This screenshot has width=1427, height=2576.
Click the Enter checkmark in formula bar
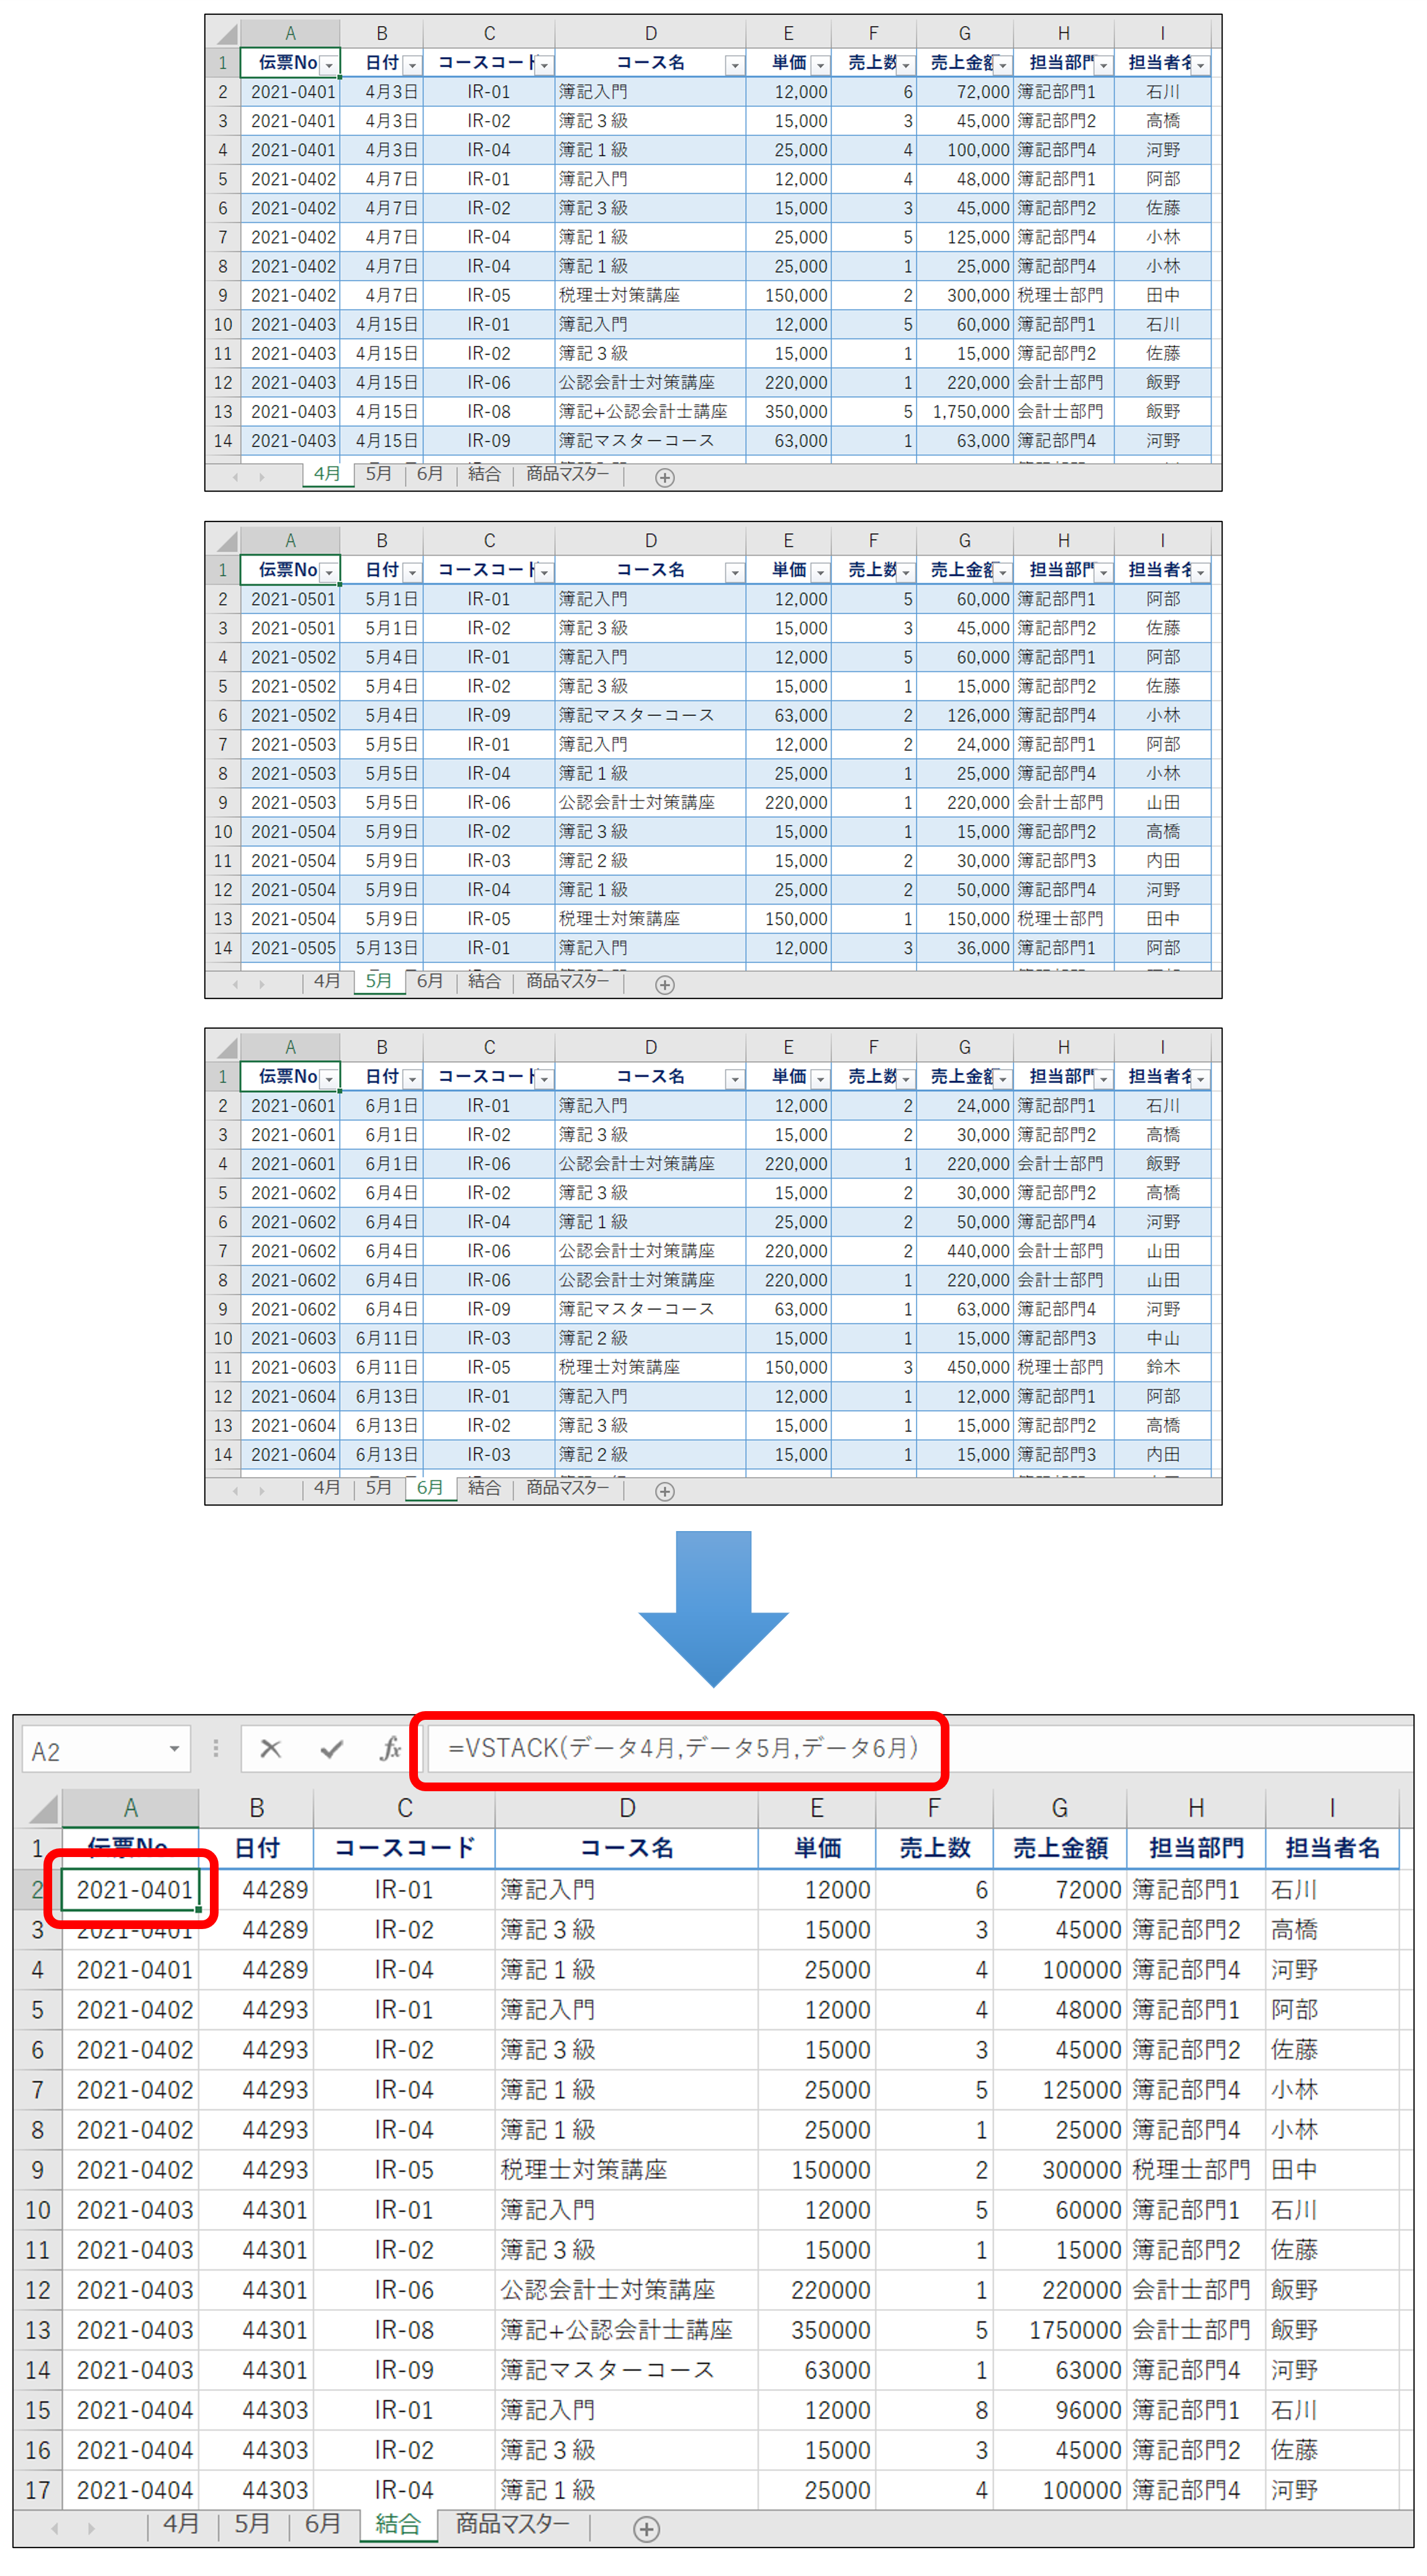pyautogui.click(x=331, y=1749)
